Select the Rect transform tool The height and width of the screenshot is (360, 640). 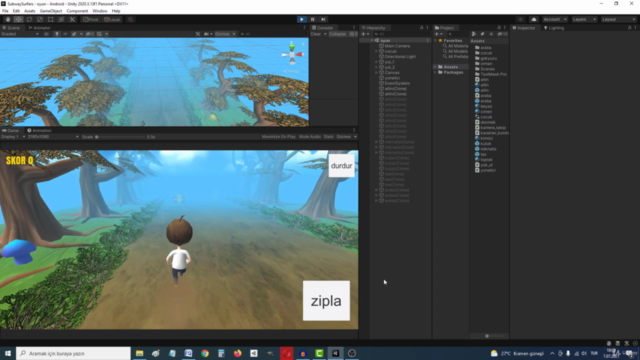click(50, 19)
